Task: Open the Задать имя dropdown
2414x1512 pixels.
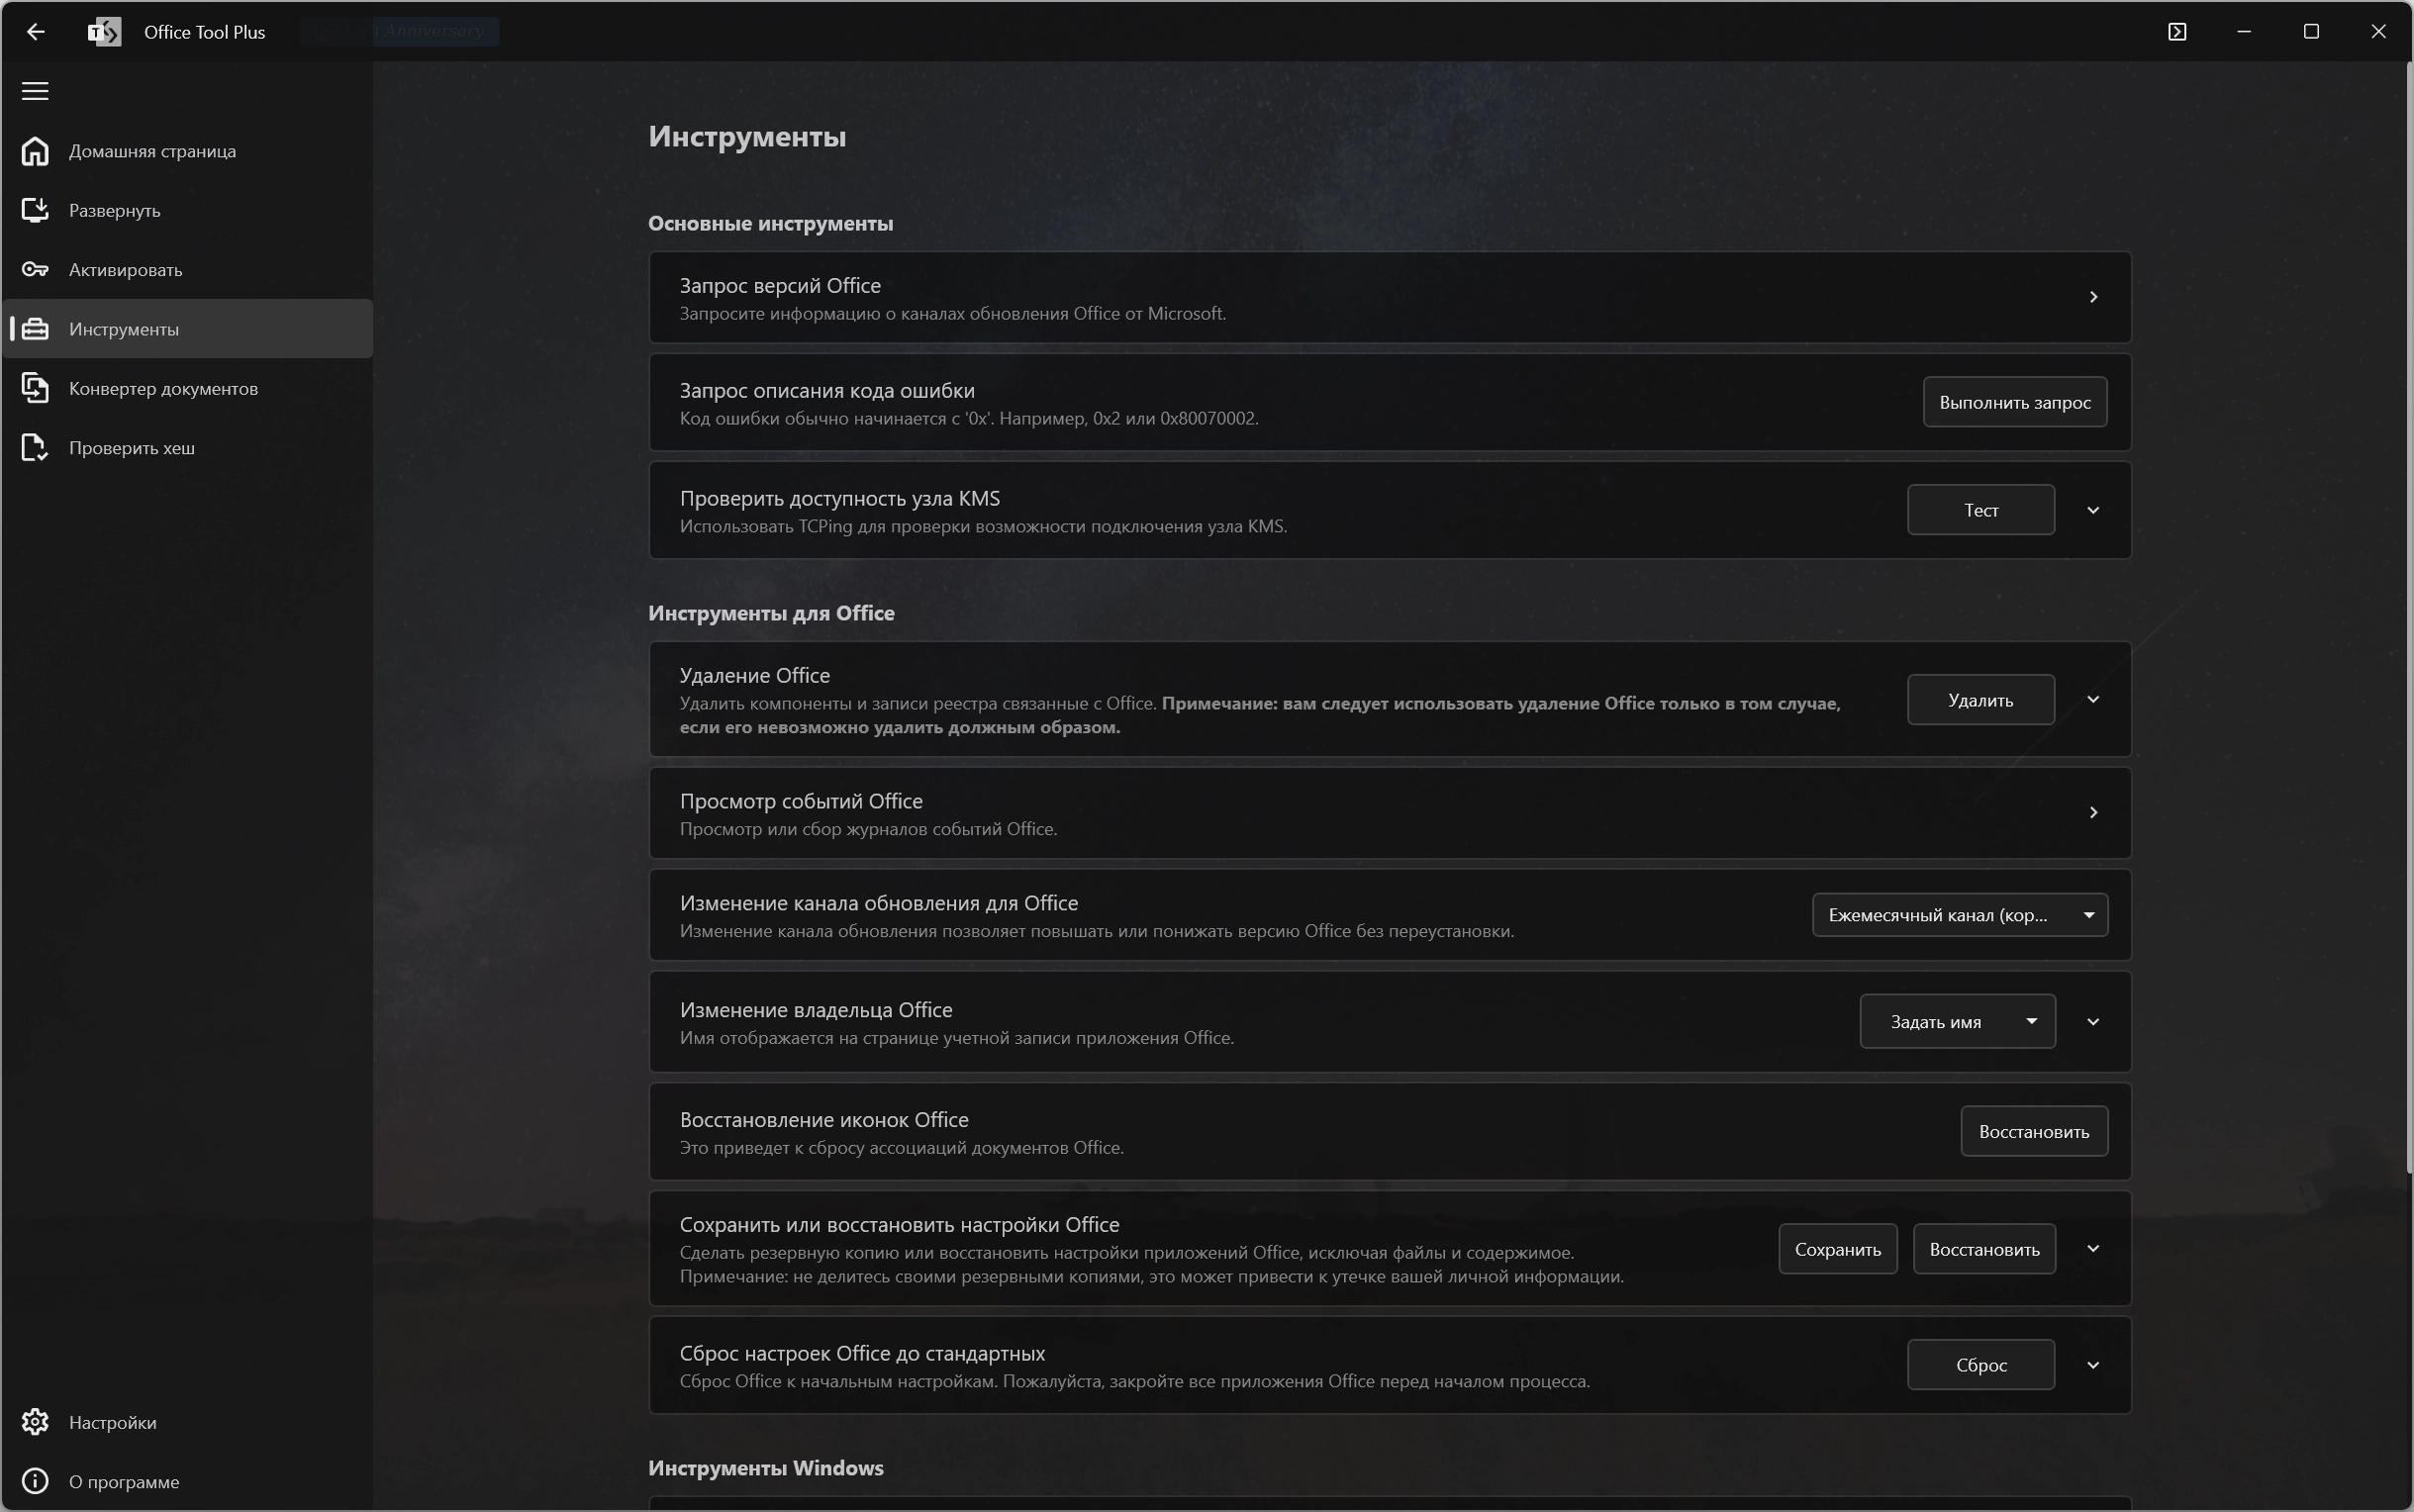Action: [1957, 1021]
